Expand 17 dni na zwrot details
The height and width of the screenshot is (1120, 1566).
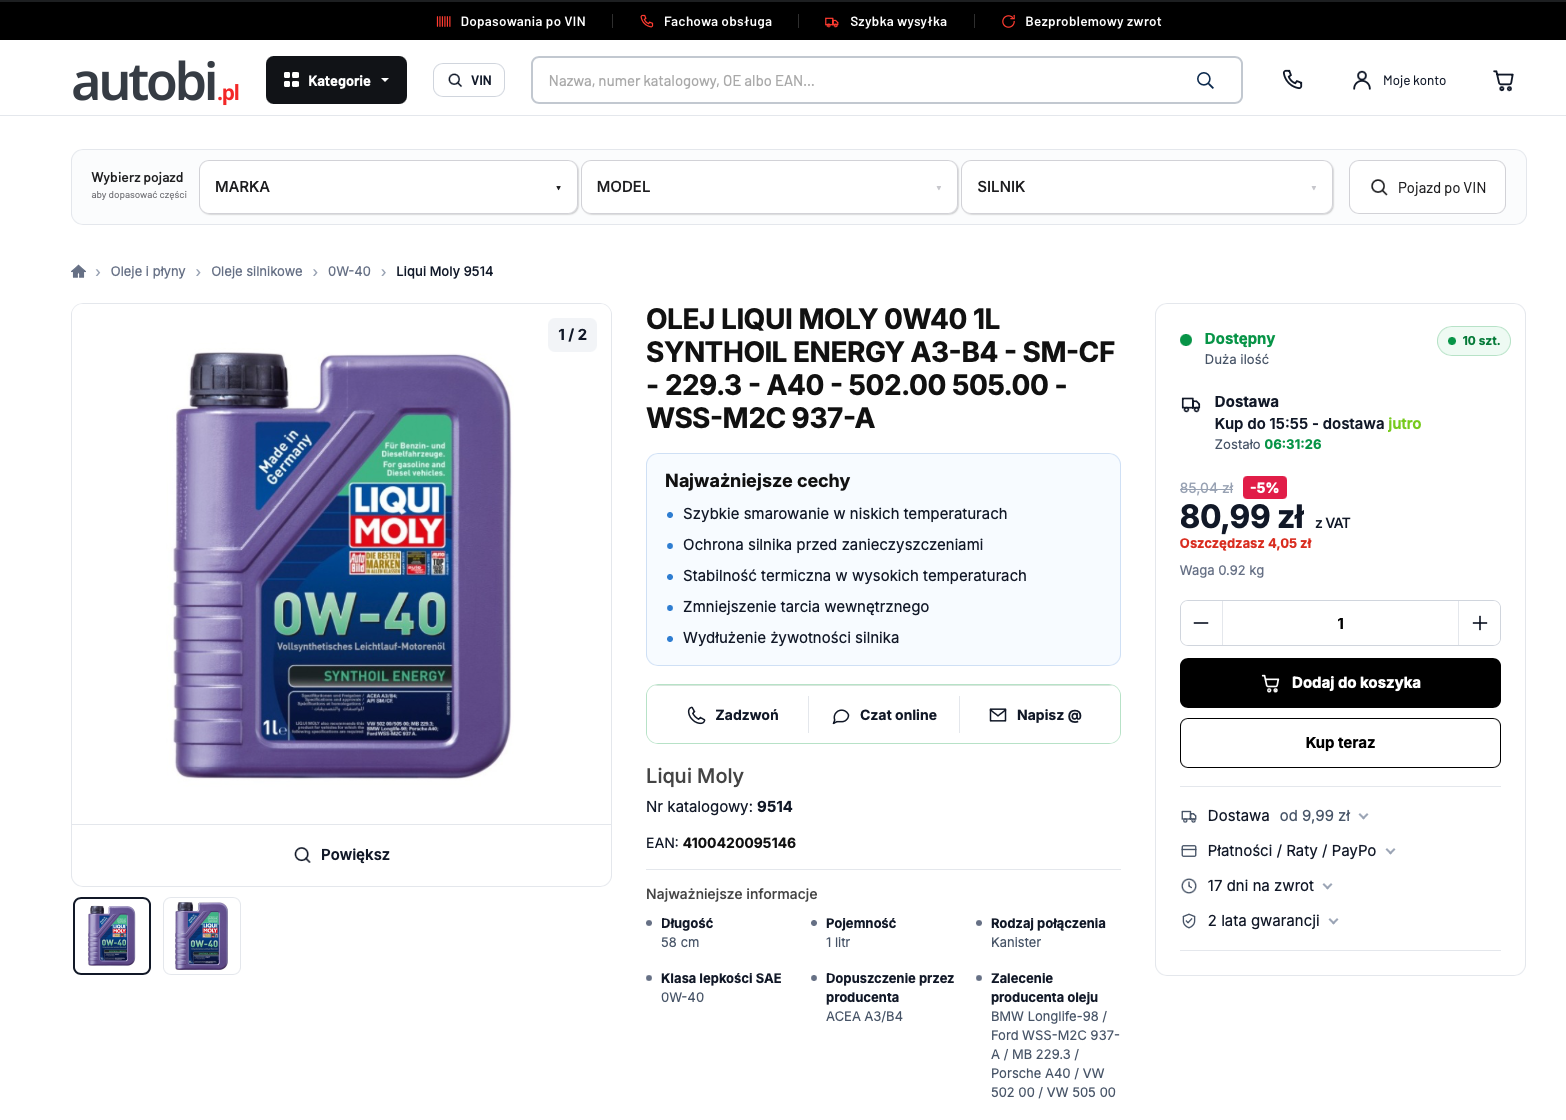[x=1257, y=886]
